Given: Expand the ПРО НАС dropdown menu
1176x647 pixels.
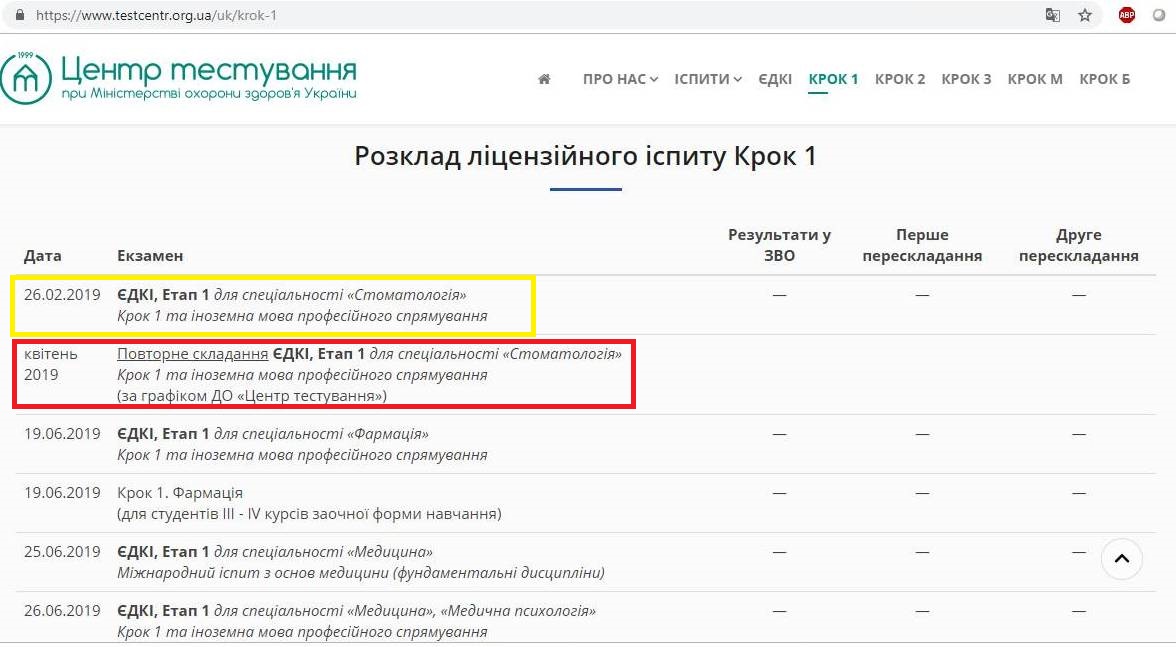Looking at the screenshot, I should point(620,79).
